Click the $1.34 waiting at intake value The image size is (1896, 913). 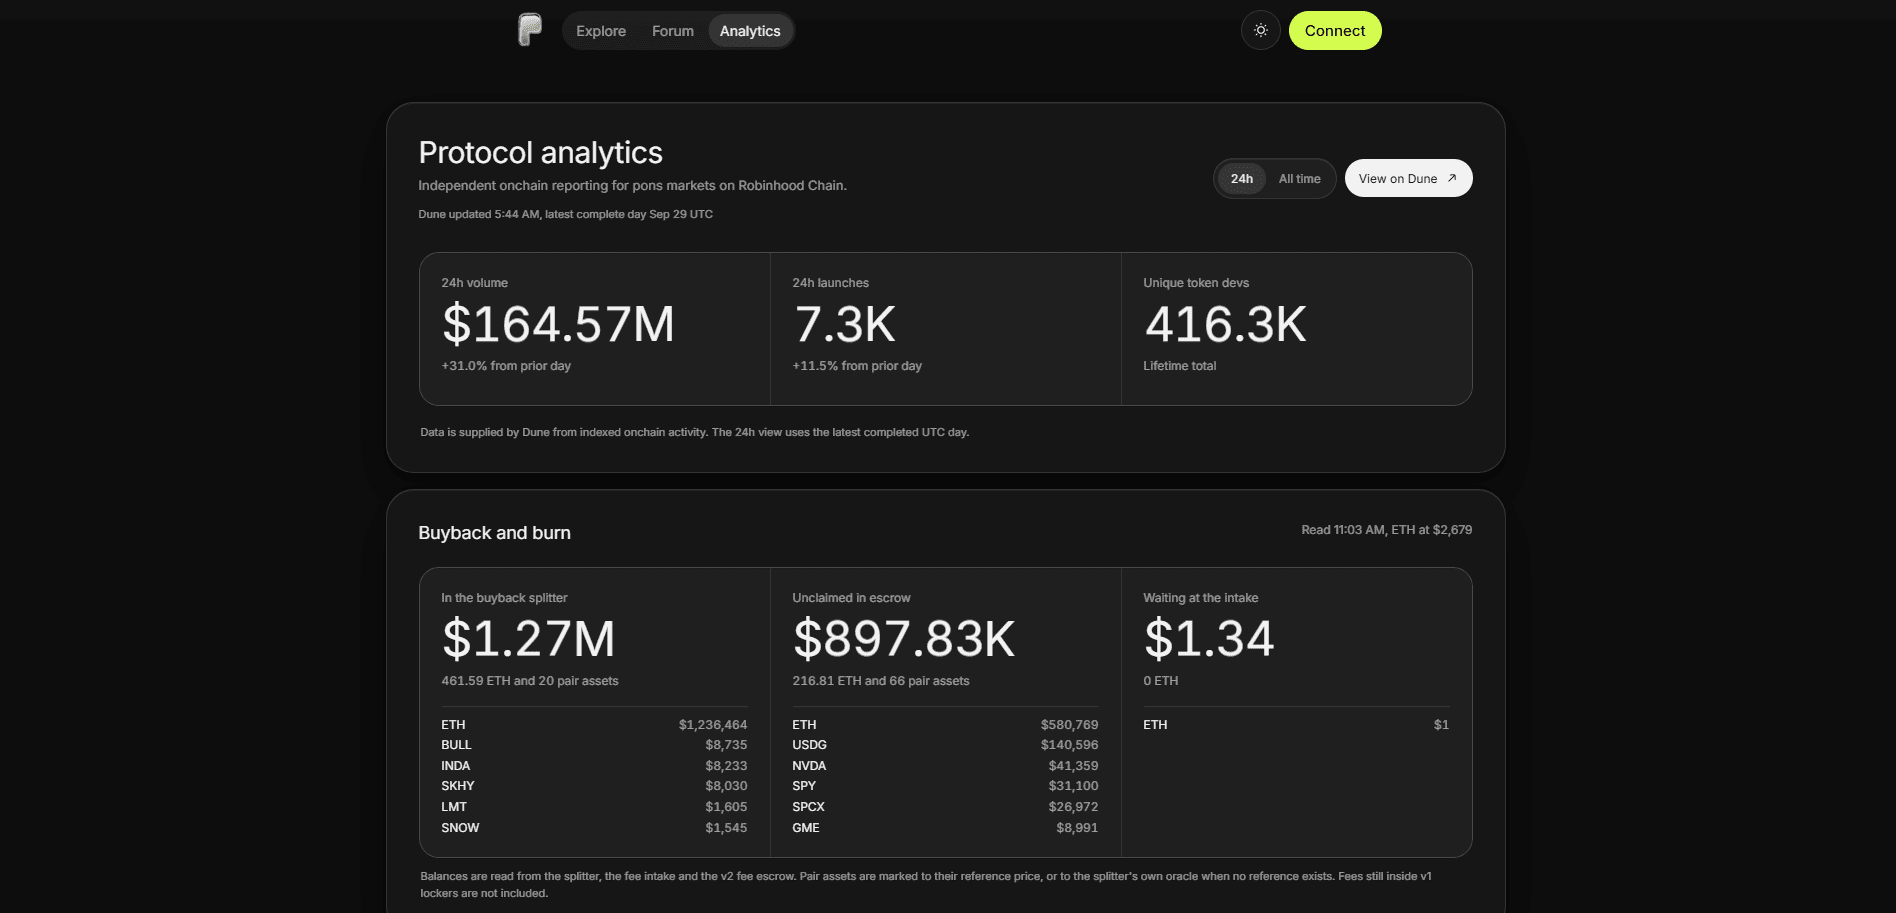click(1209, 638)
